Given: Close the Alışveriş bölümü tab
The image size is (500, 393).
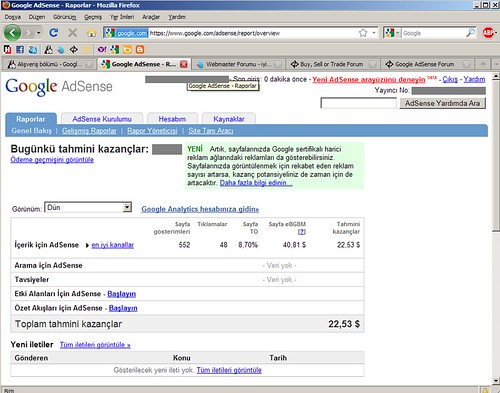Looking at the screenshot, I should coord(89,64).
